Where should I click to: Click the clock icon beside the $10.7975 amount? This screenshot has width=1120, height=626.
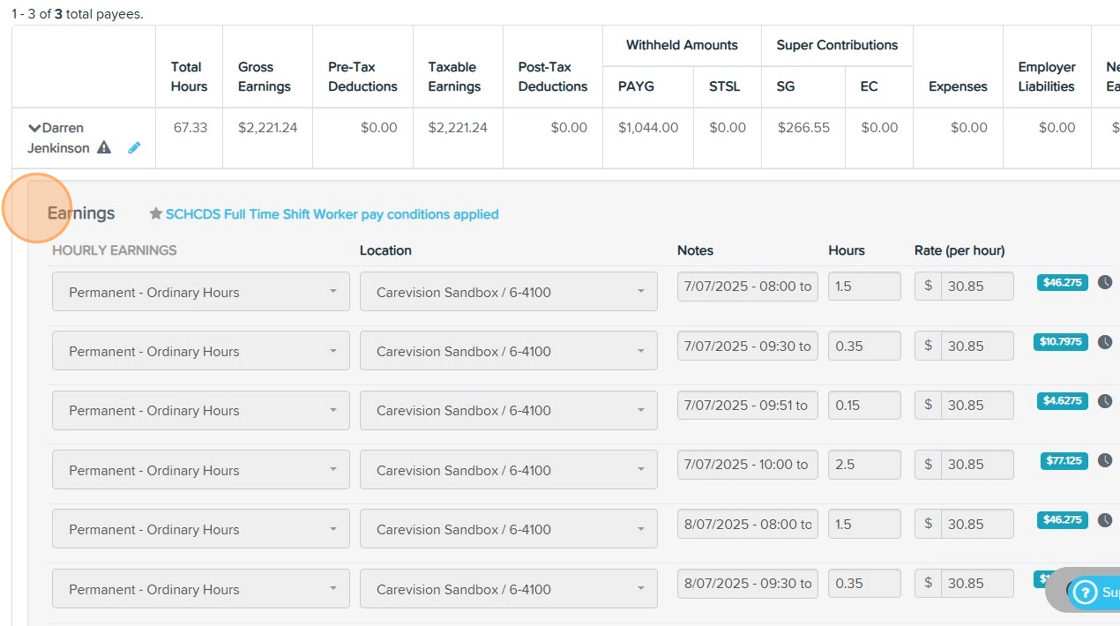(x=1105, y=342)
